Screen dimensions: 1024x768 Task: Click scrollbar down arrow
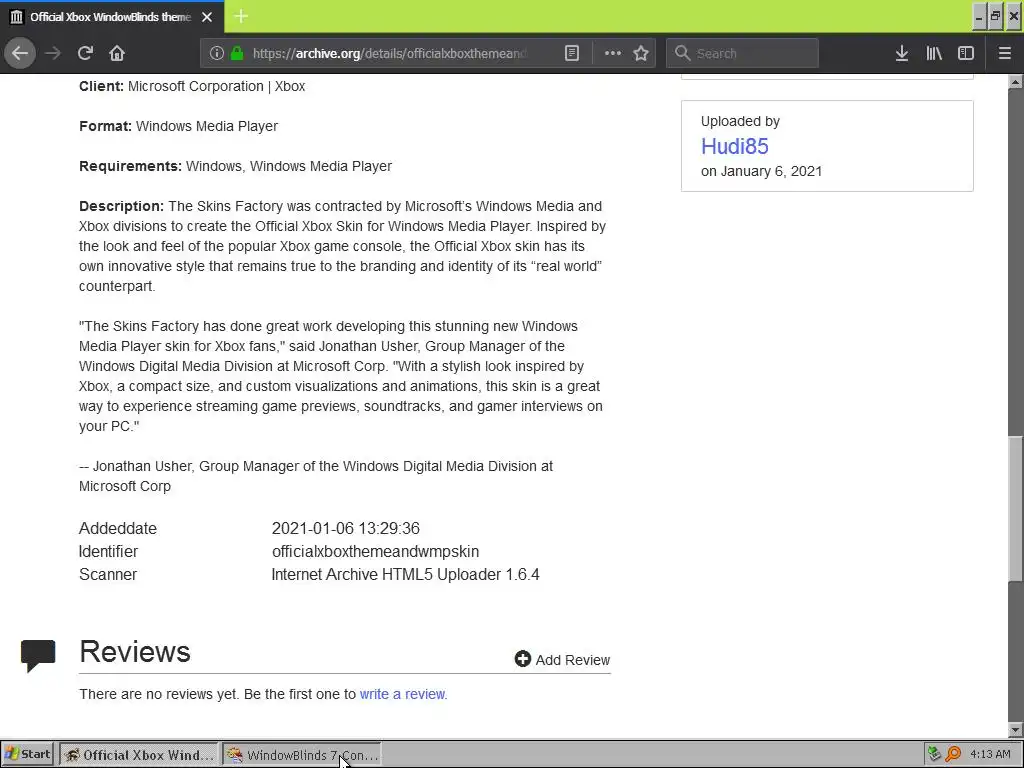[x=1015, y=730]
